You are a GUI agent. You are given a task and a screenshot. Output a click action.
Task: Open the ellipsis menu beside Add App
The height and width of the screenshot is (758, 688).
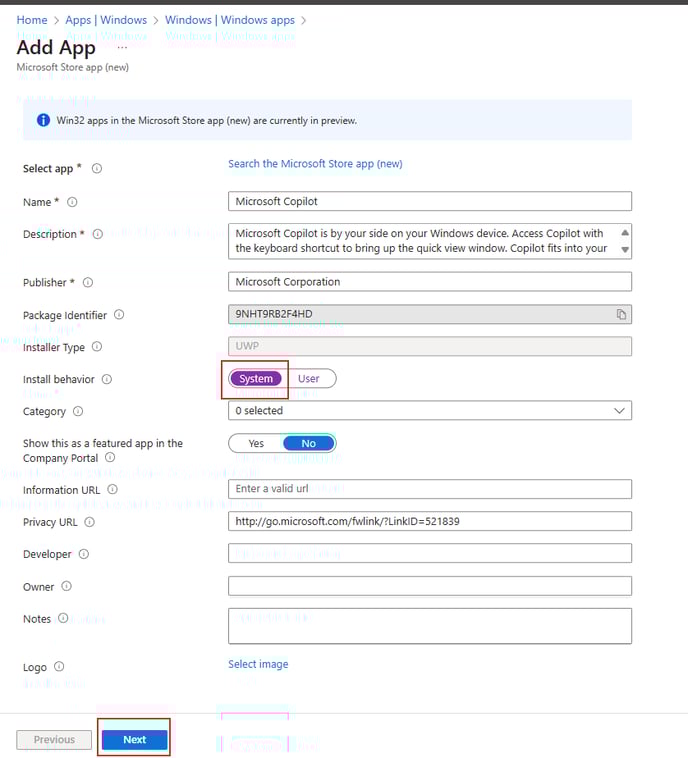(122, 47)
